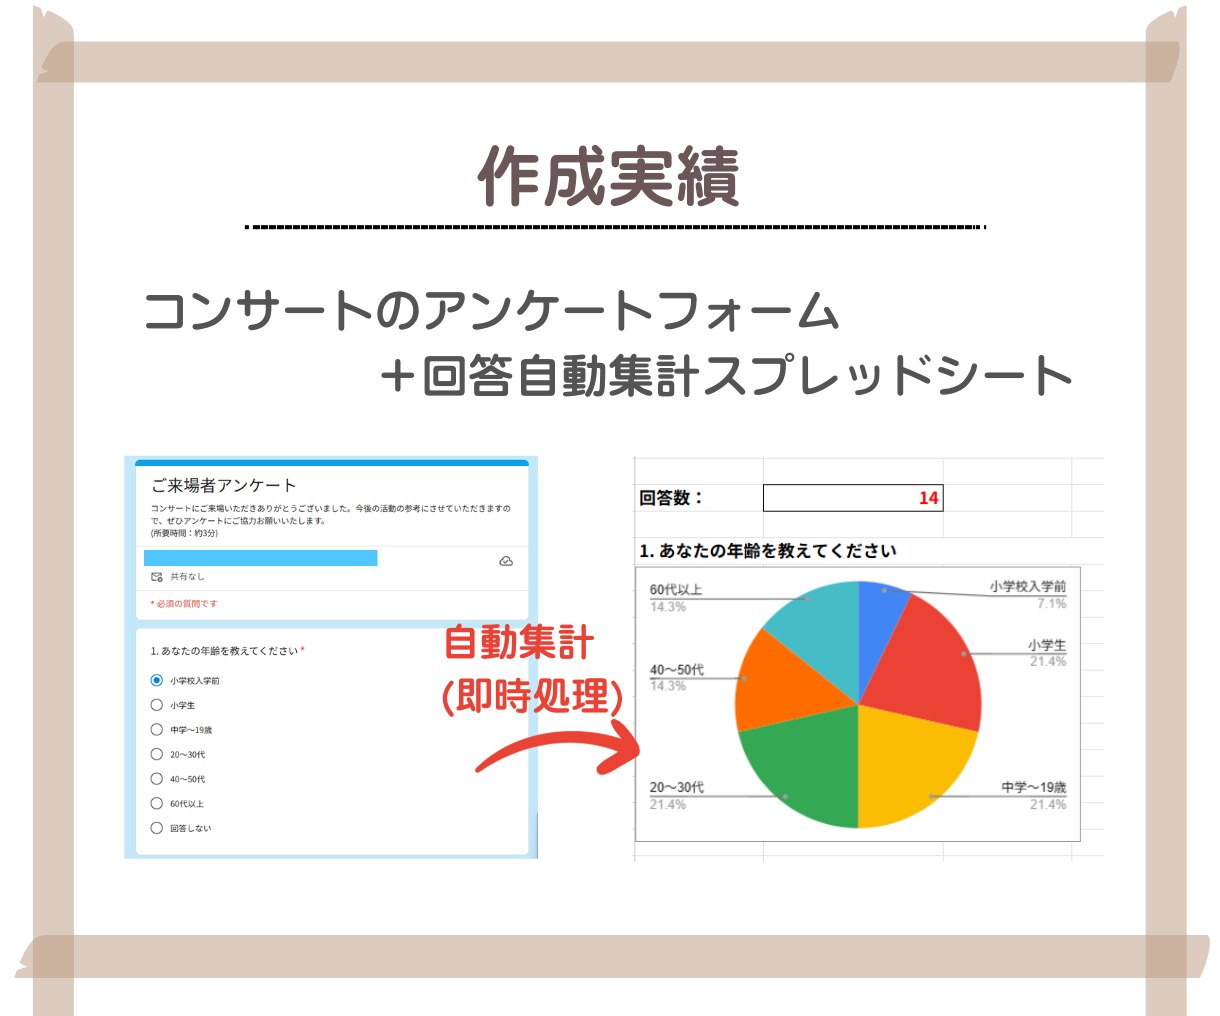This screenshot has width=1220, height=1016.
Task: Pick the 20〜30代 radio option
Action: (156, 754)
